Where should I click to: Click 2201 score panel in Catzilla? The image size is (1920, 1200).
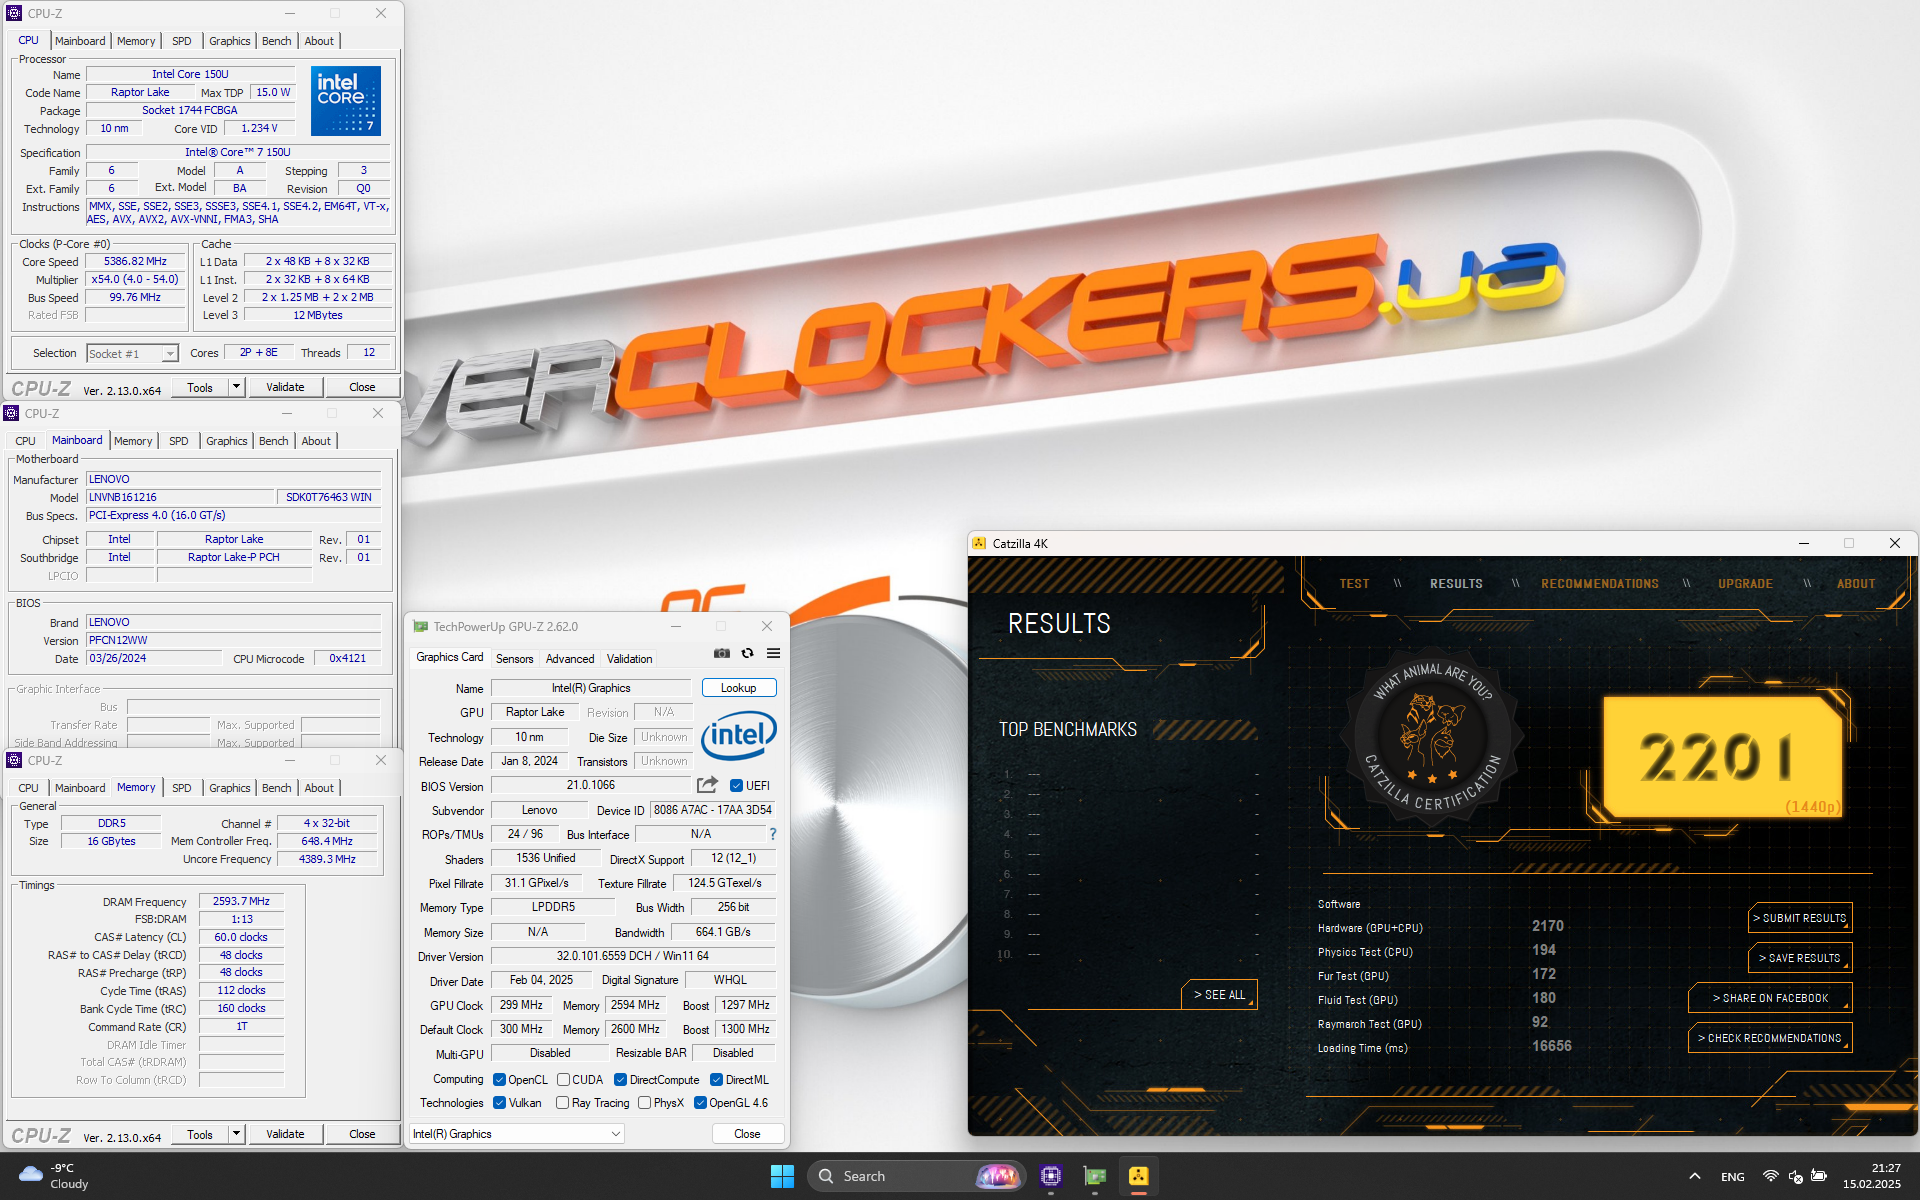(x=1722, y=756)
